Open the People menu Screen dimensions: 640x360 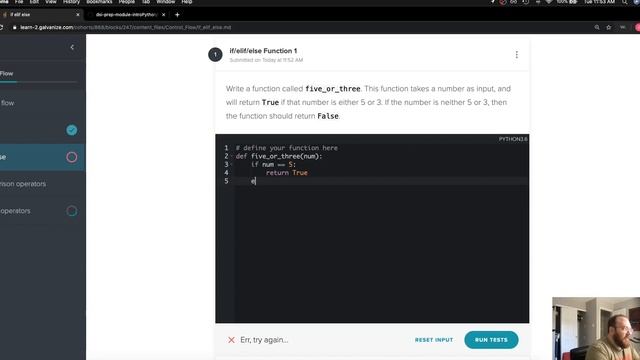point(127,2)
